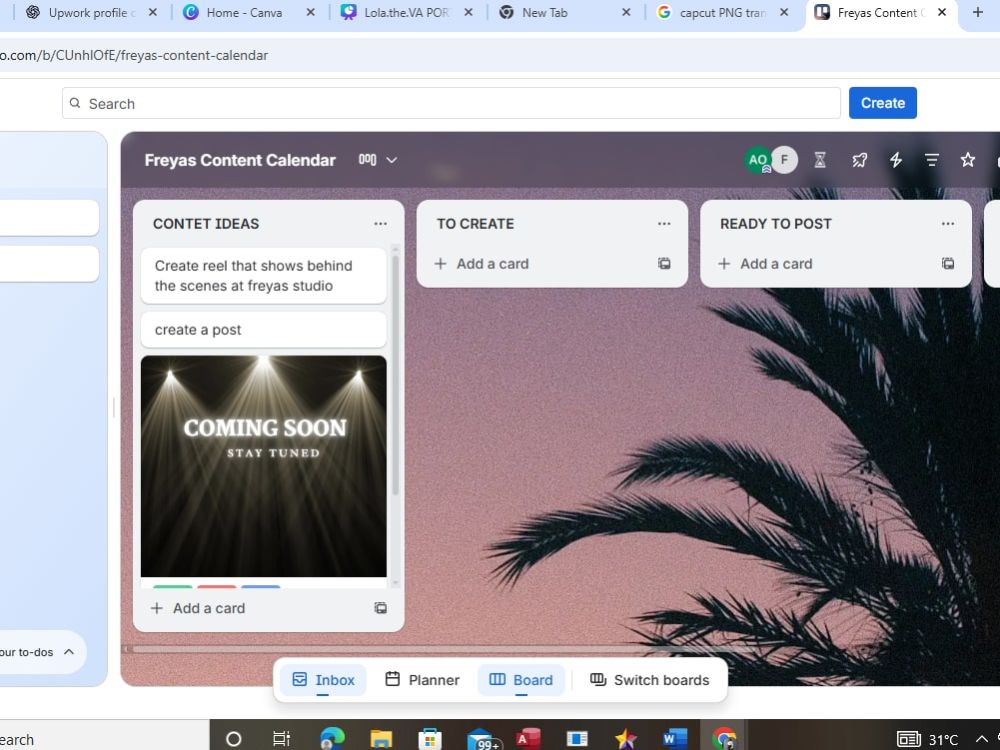Open the 'create a post' card
Viewport: 1000px width, 750px height.
point(263,330)
